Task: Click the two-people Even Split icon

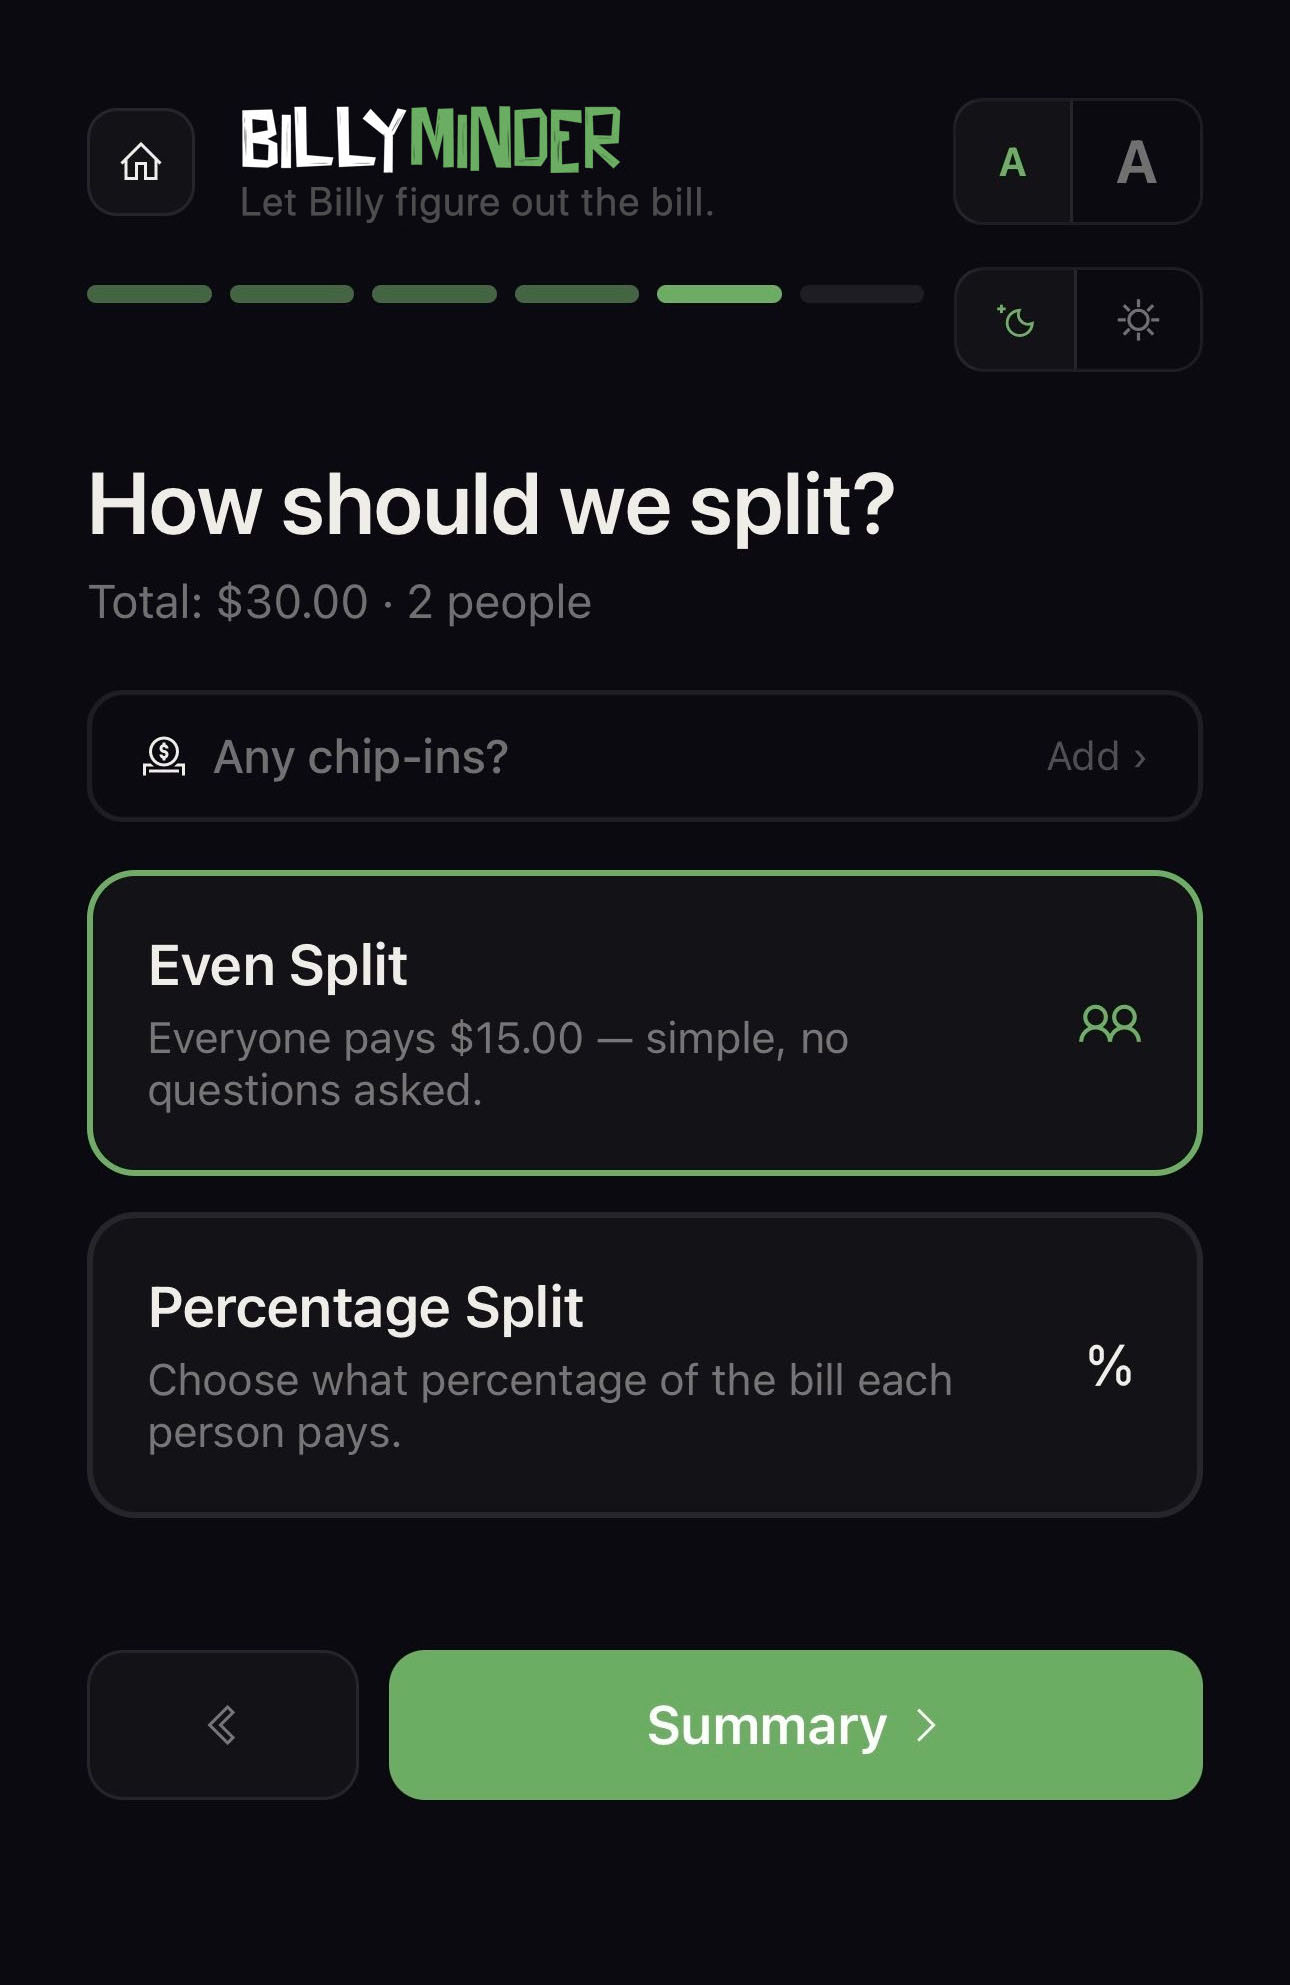Action: [x=1110, y=1023]
